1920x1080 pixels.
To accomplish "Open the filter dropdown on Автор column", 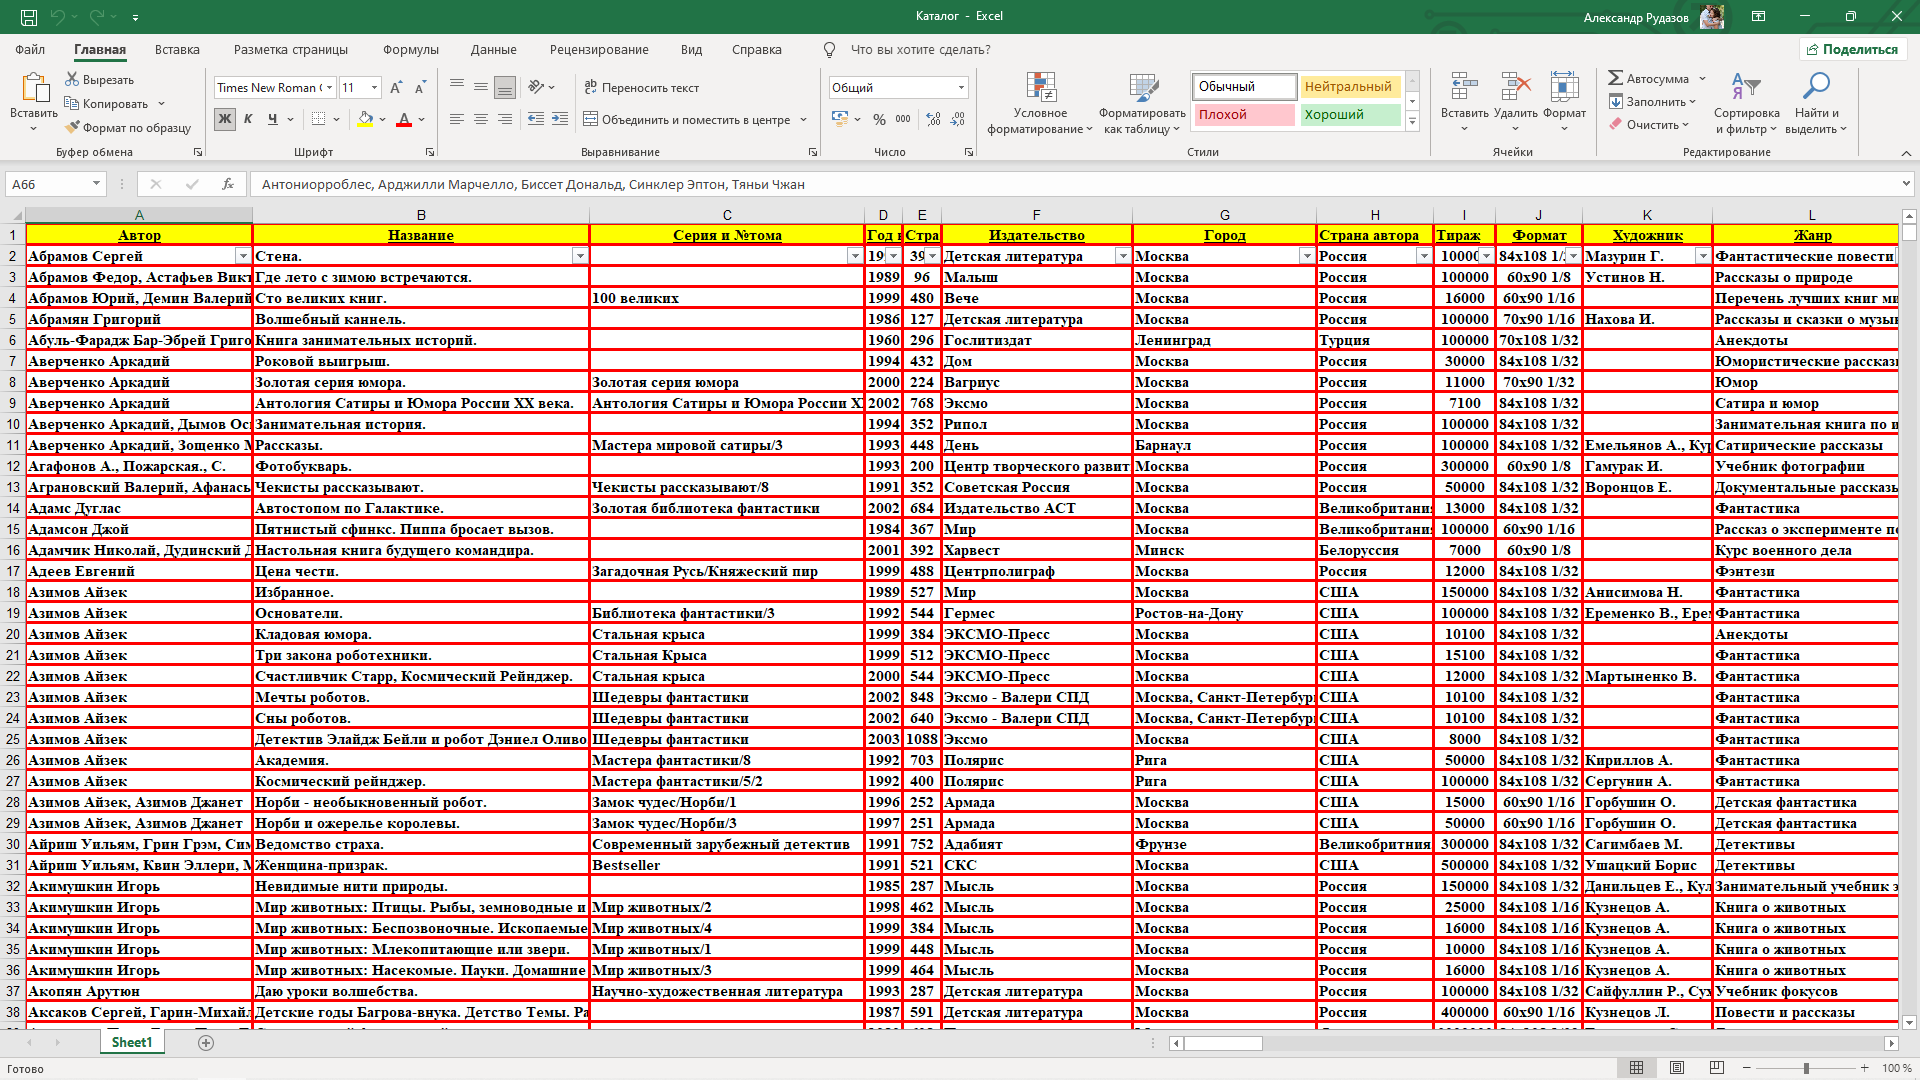I will 242,256.
